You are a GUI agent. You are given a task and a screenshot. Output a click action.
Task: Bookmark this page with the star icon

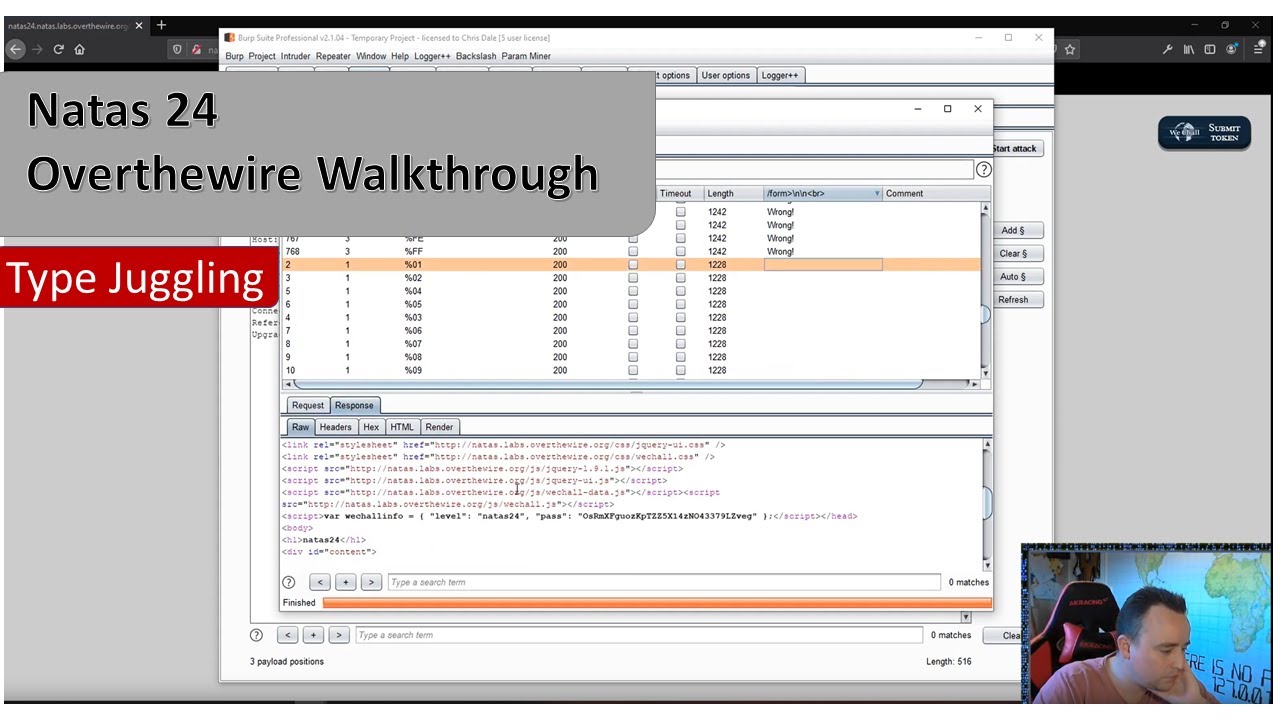coord(1069,49)
